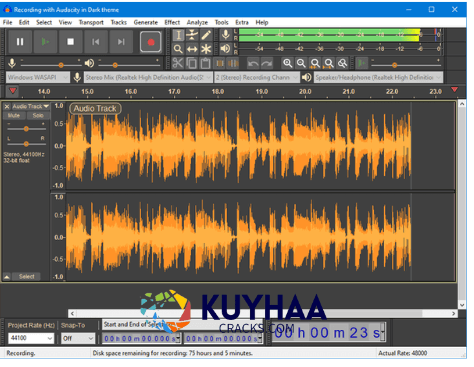Close the Audio Track with X
This screenshot has height=367, width=474.
(7, 107)
